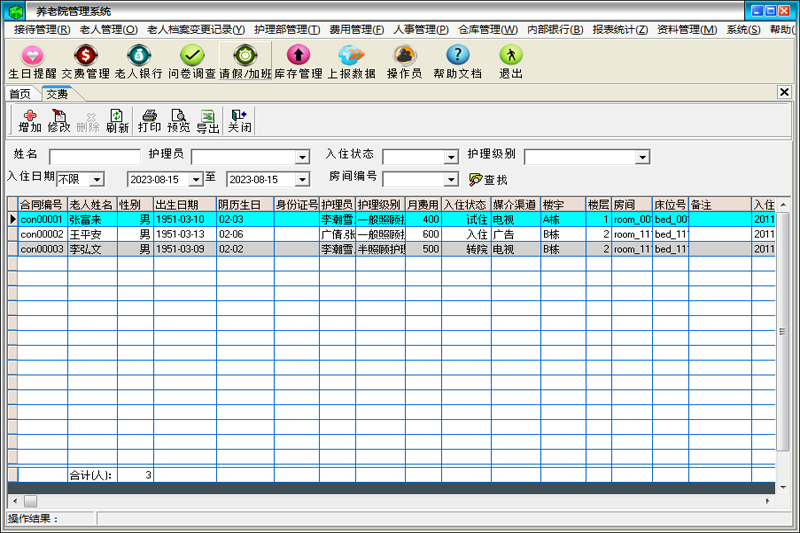Viewport: 800px width, 533px height.
Task: Click the 转院 status cell
Action: (x=466, y=249)
